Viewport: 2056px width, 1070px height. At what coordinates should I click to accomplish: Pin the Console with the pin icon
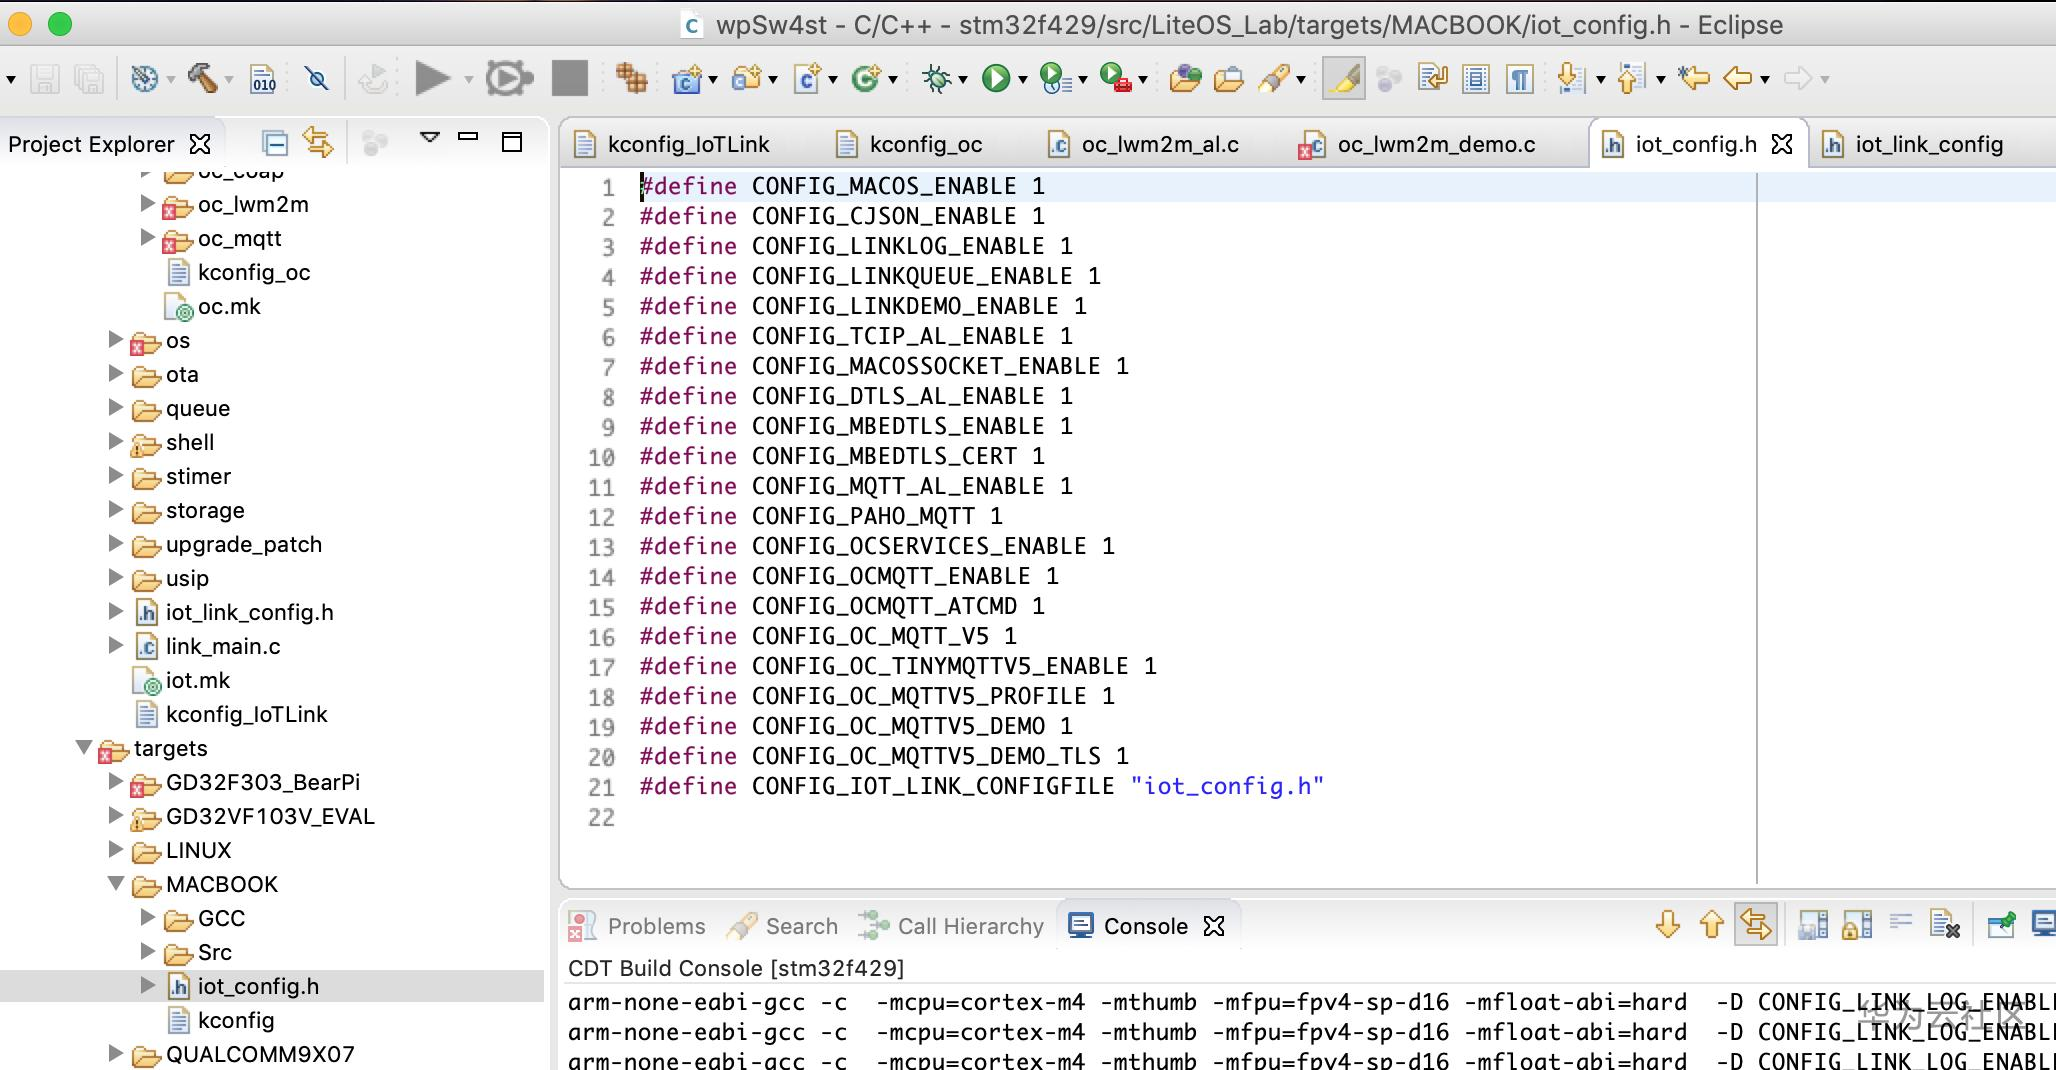[x=1998, y=924]
